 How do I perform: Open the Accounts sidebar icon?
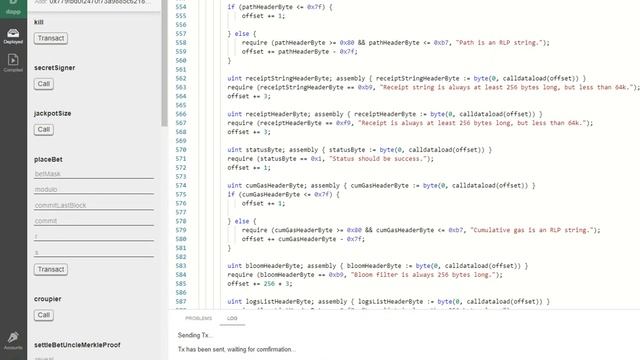13,341
